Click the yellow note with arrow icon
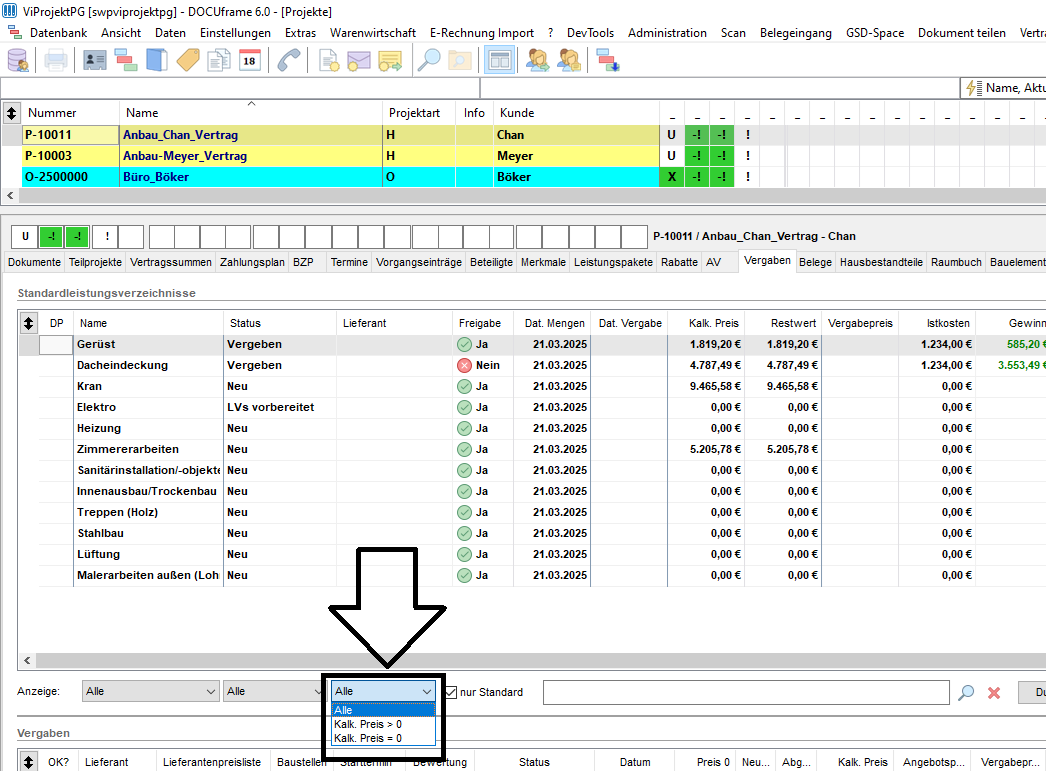 [x=390, y=61]
